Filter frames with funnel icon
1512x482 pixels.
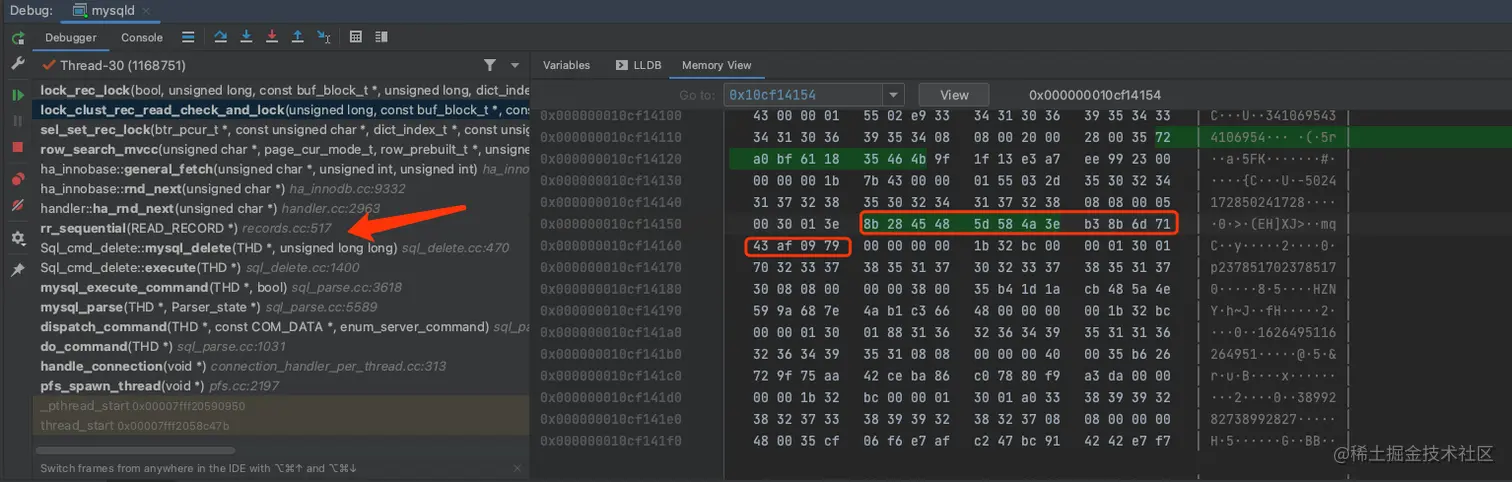[x=490, y=65]
